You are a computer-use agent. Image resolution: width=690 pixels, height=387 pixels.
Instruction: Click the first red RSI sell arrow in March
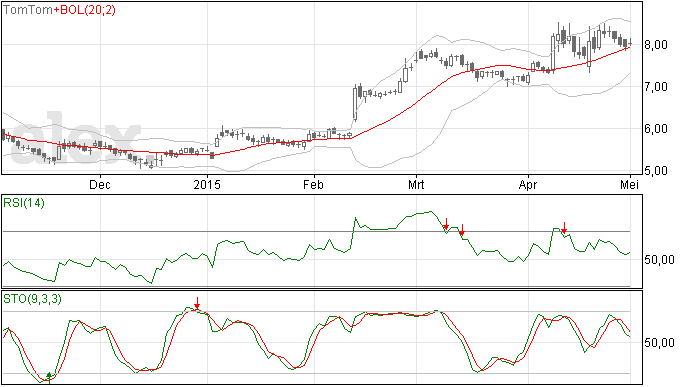(446, 224)
